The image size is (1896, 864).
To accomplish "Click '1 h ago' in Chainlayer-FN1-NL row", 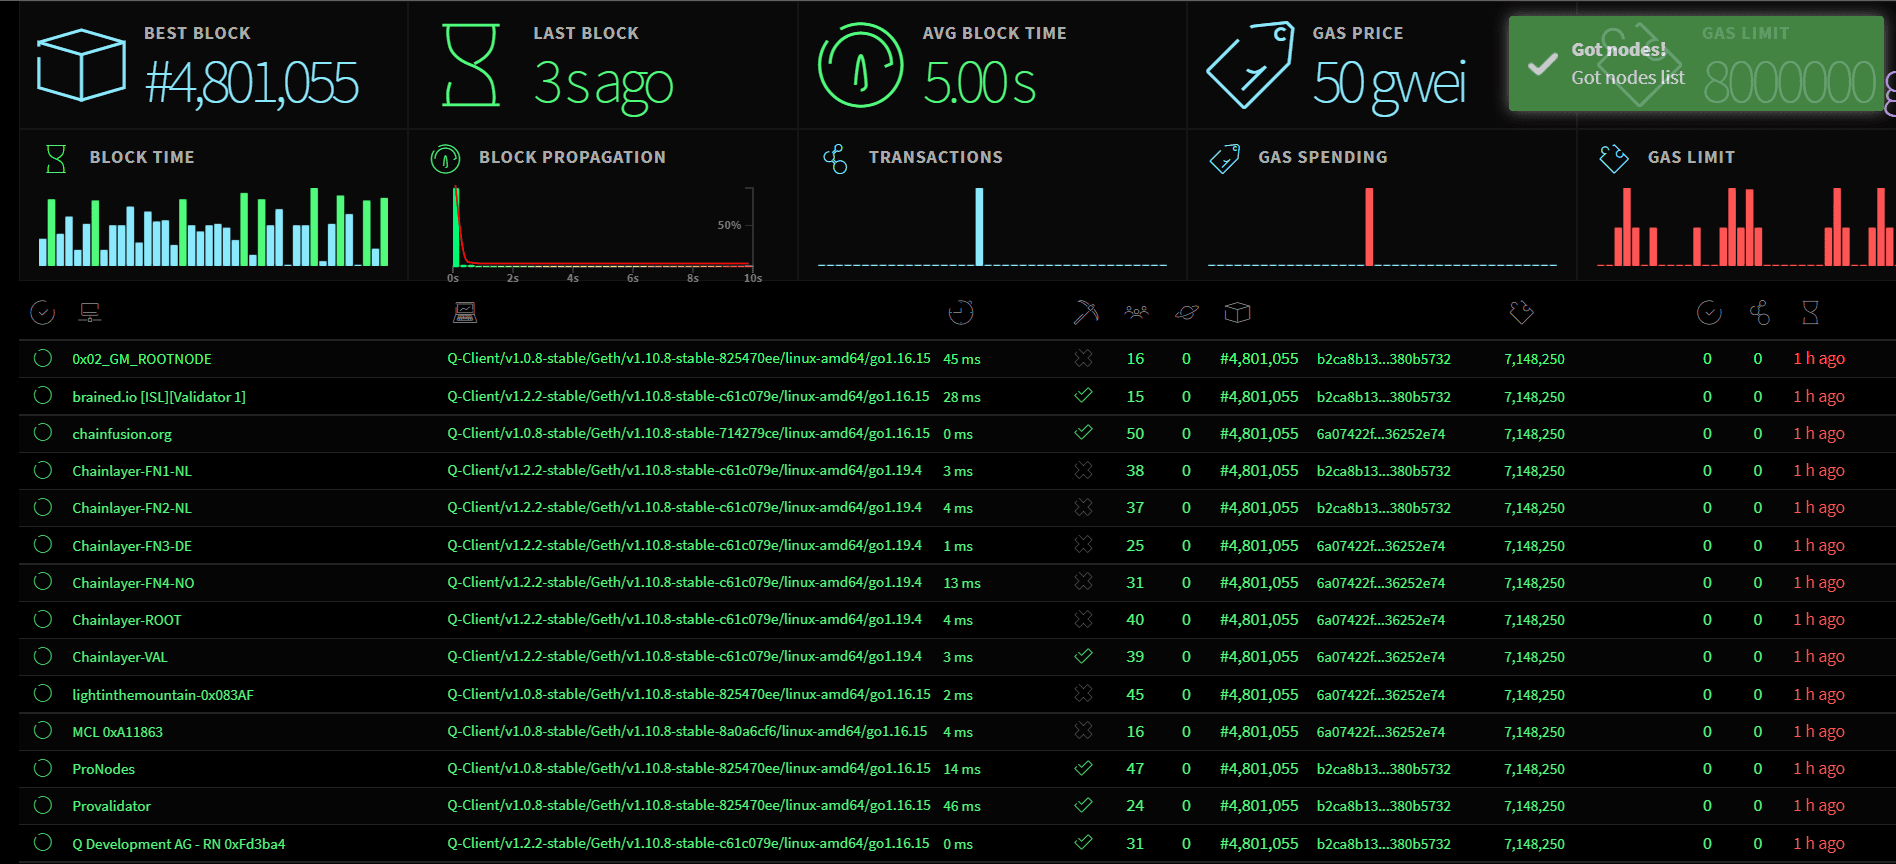I will point(1819,471).
